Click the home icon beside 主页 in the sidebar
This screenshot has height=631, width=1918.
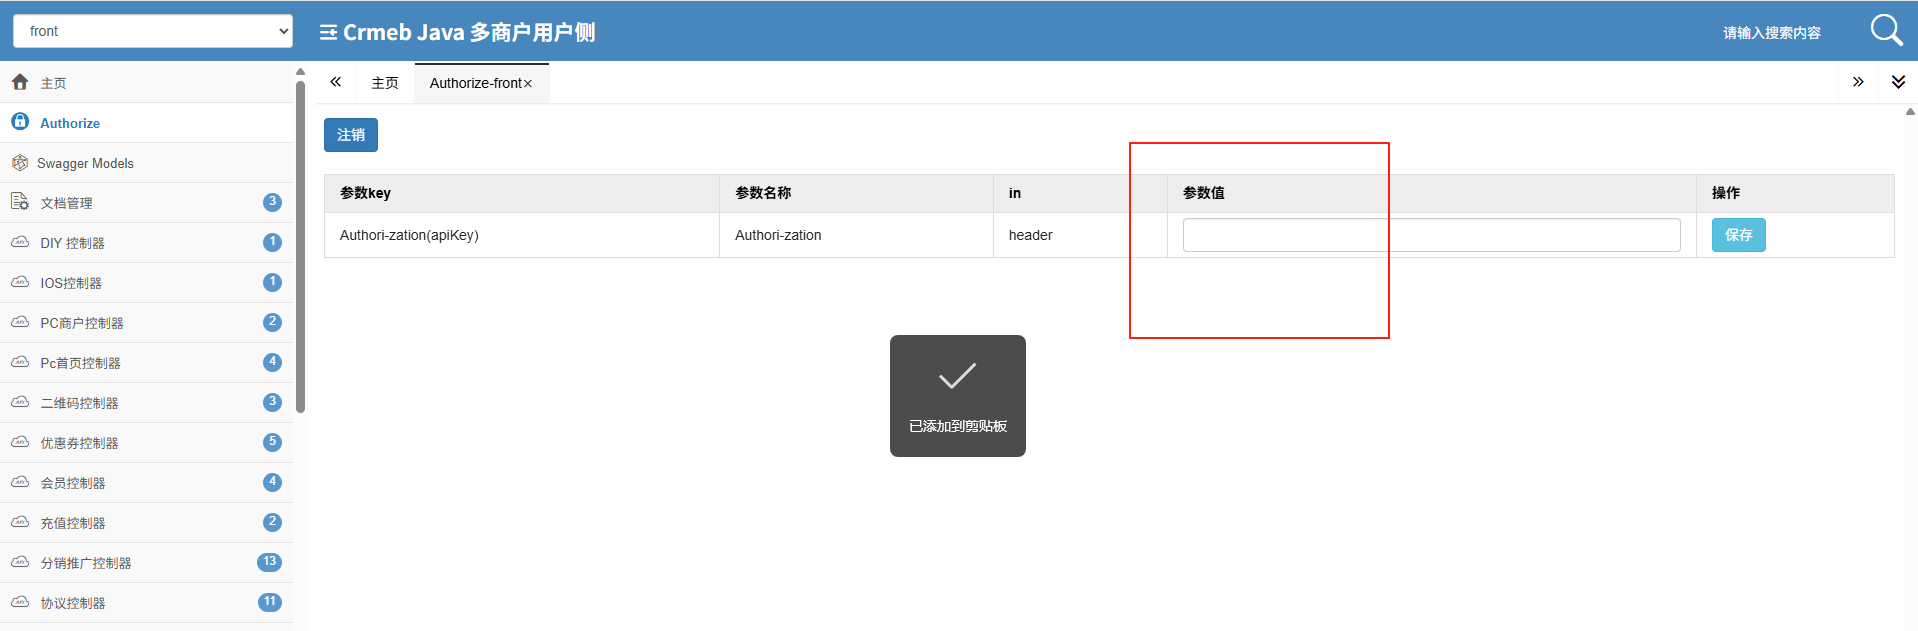[x=20, y=82]
